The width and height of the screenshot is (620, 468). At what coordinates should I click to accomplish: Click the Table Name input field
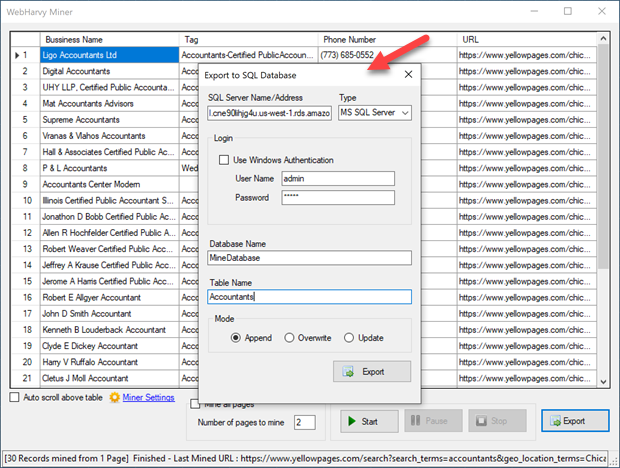click(309, 297)
